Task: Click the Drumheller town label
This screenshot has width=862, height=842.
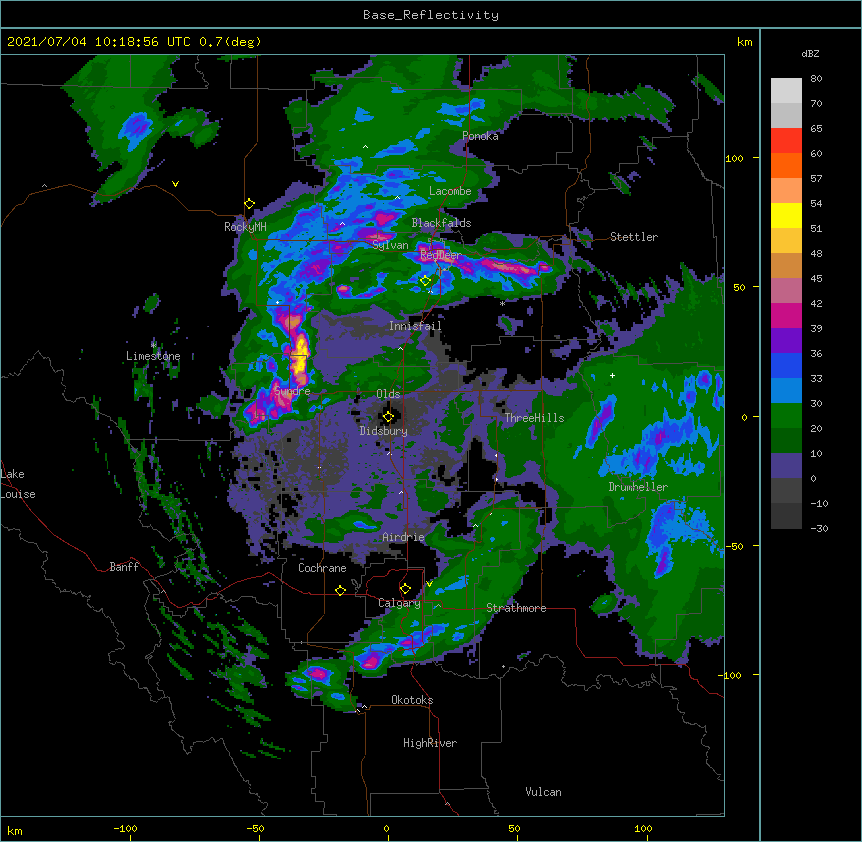Action: (x=638, y=487)
